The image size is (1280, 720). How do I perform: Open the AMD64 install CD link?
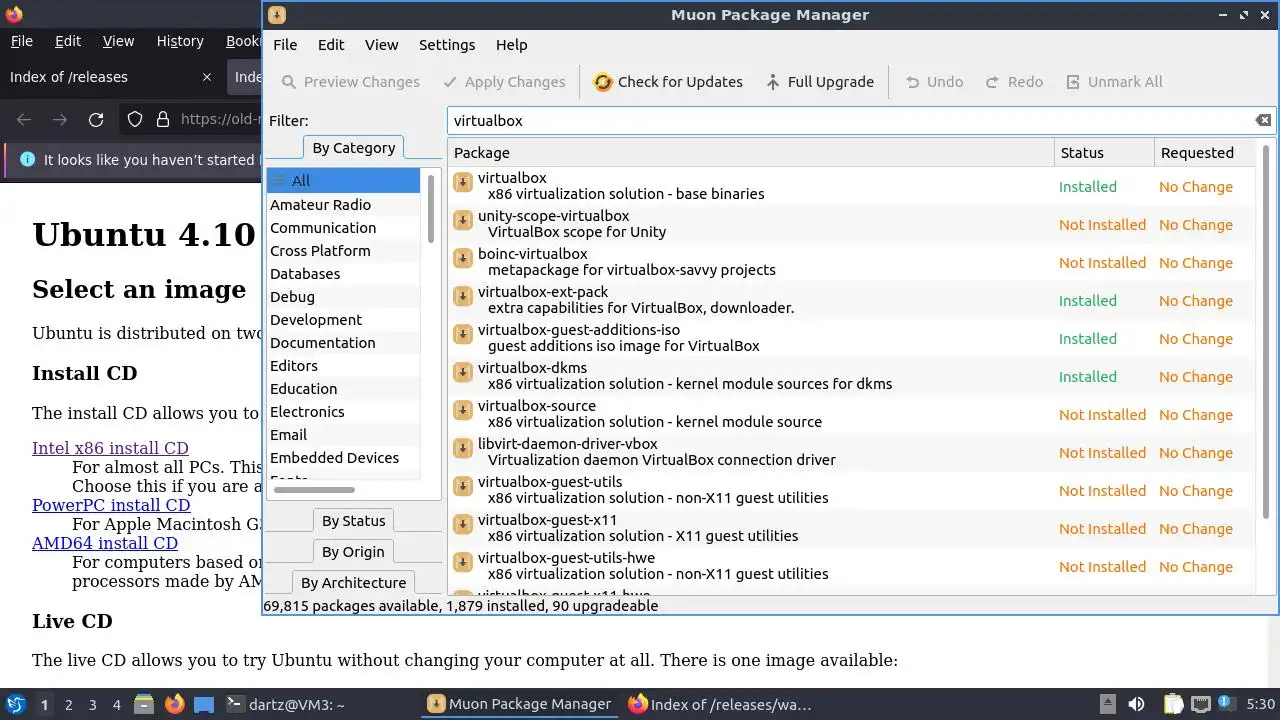(105, 543)
